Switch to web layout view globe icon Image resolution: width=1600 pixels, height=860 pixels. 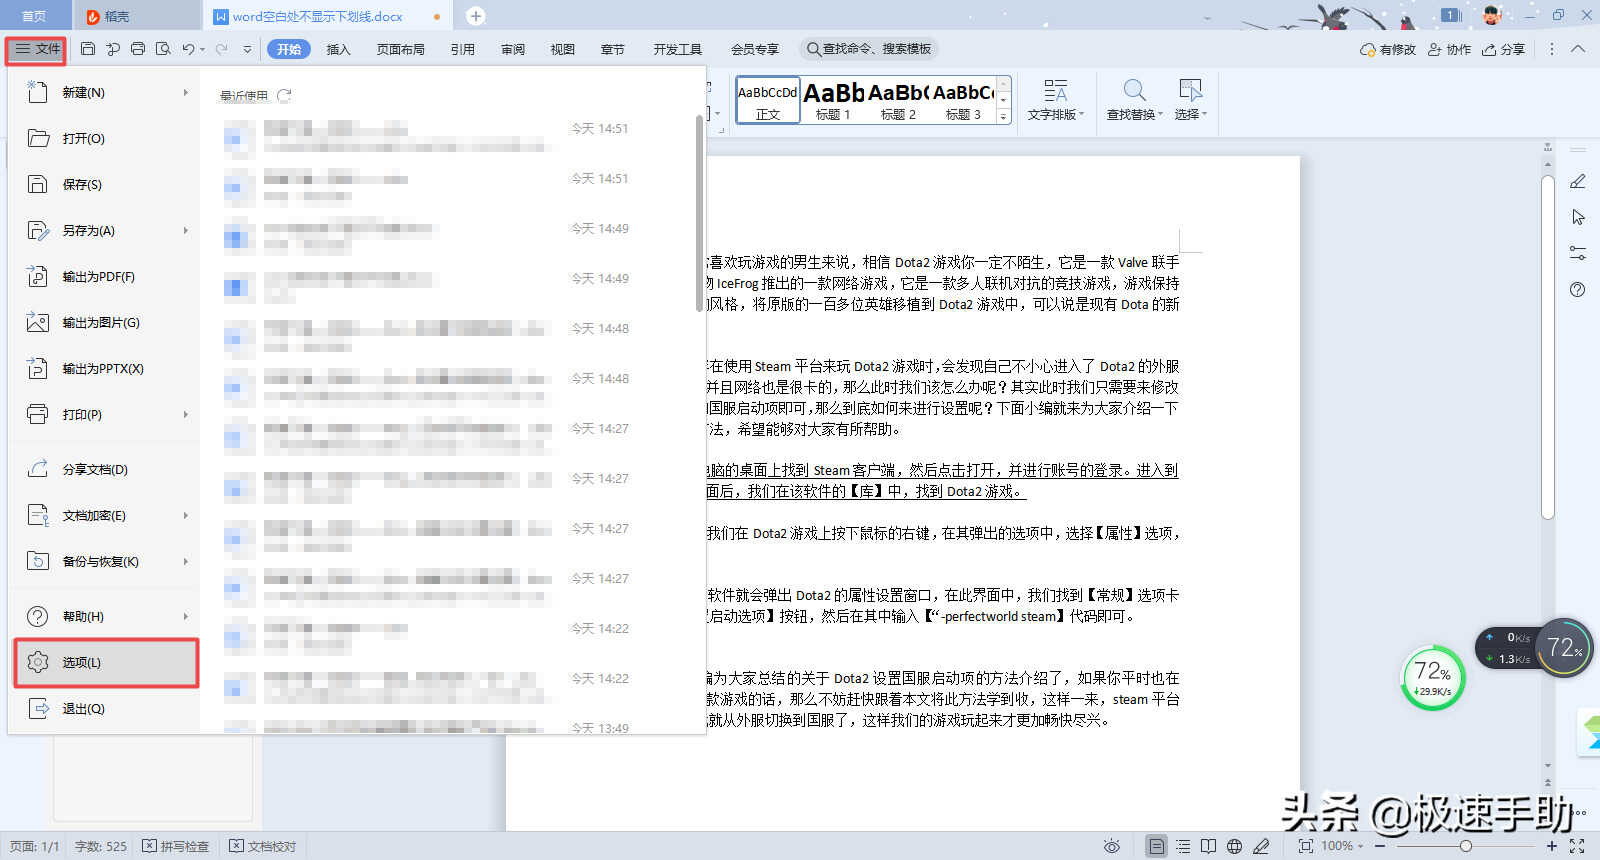(1235, 846)
